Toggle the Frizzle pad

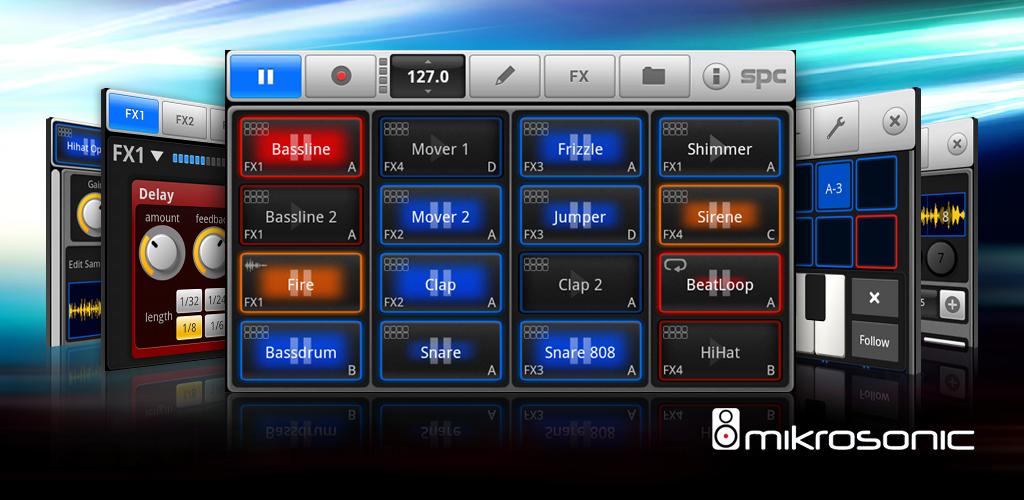point(581,148)
